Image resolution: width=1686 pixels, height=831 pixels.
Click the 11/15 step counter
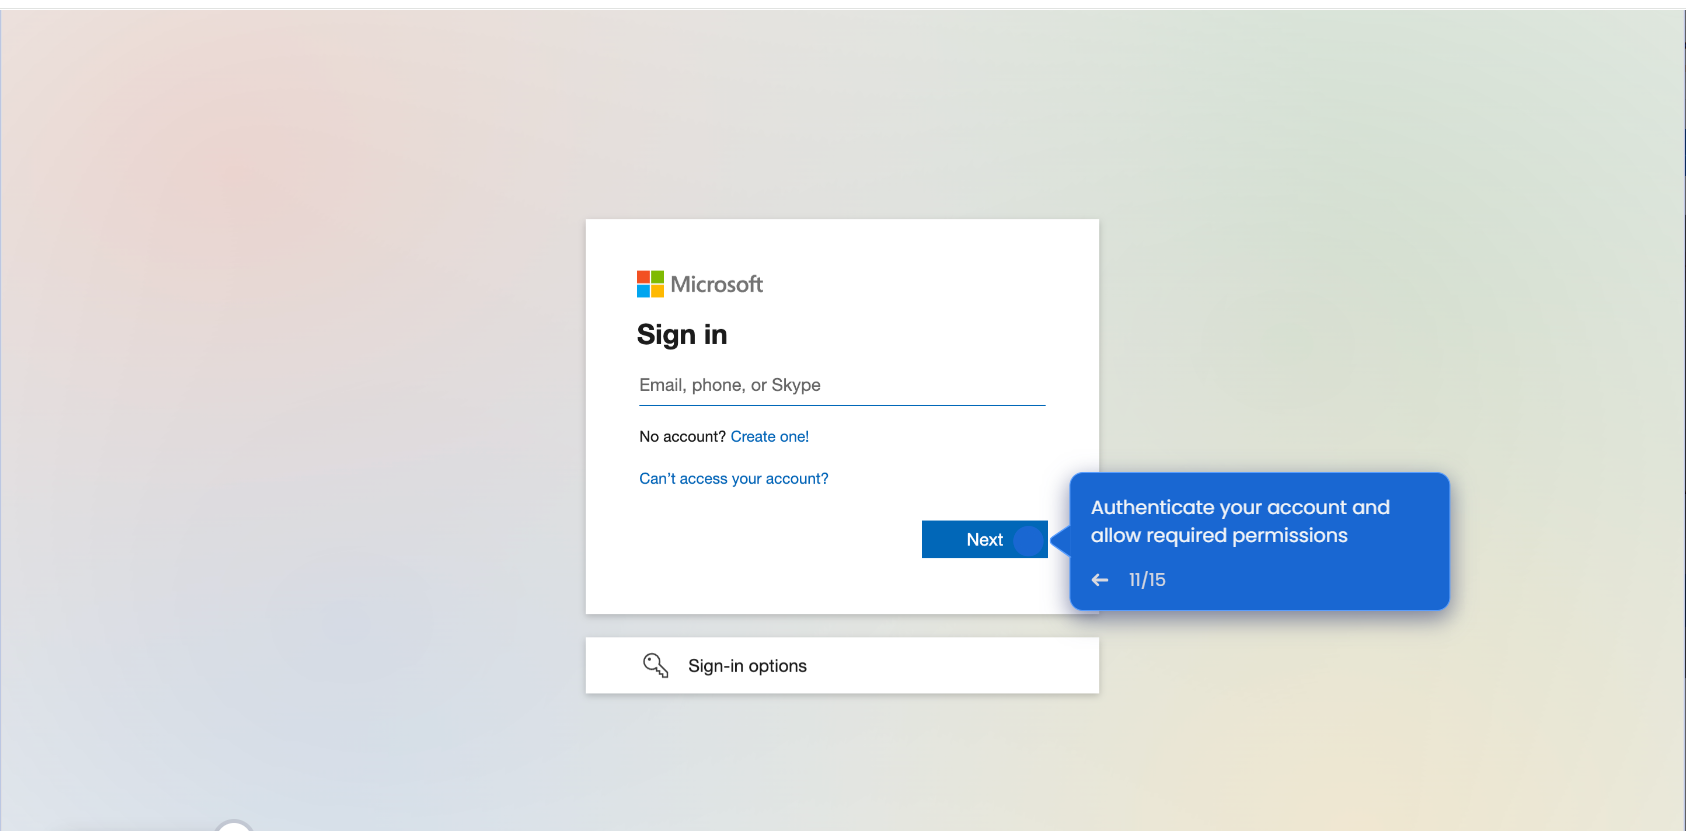click(x=1147, y=580)
